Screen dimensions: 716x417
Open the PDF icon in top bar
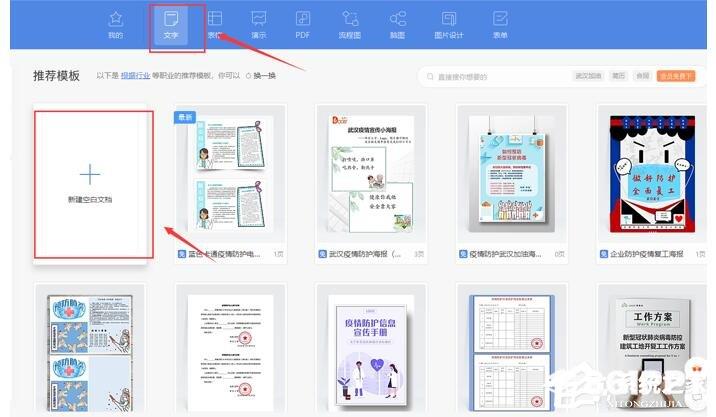coord(303,19)
